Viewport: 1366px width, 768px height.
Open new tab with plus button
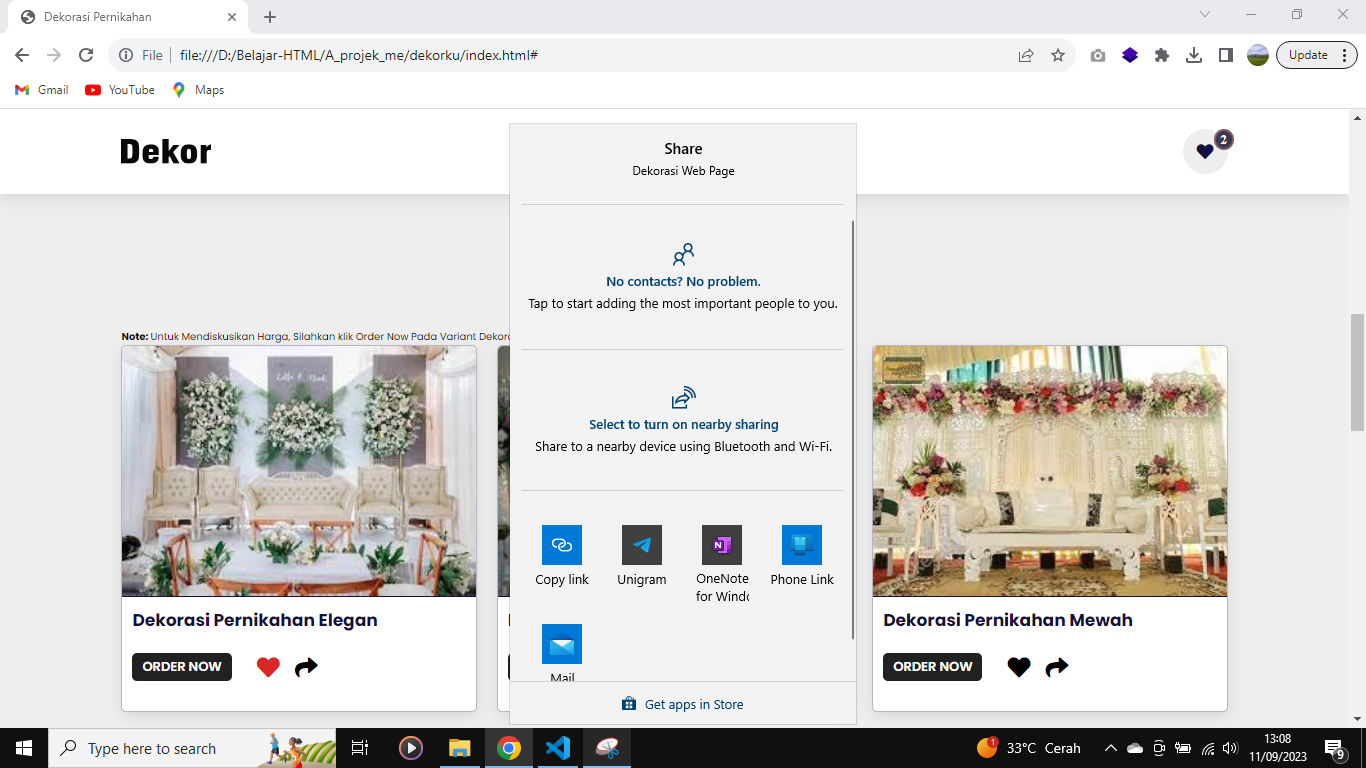(x=270, y=17)
